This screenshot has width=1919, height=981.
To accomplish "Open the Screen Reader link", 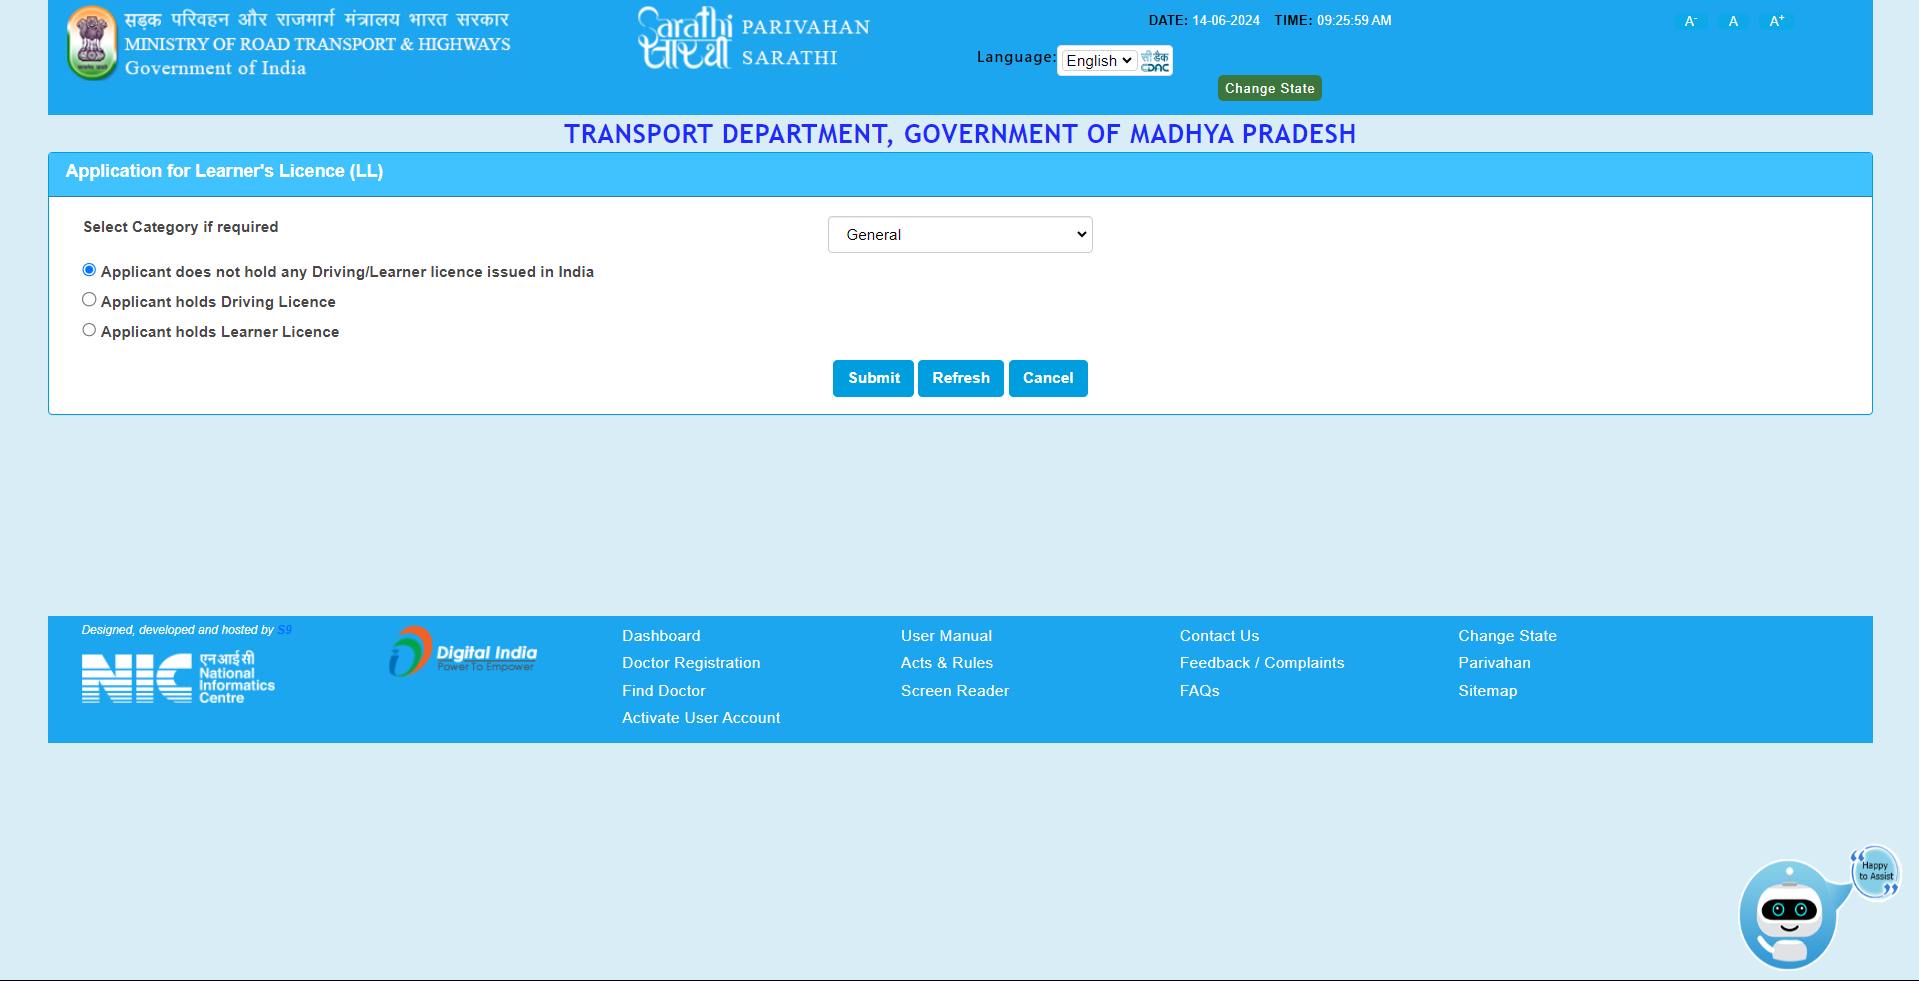I will 955,691.
